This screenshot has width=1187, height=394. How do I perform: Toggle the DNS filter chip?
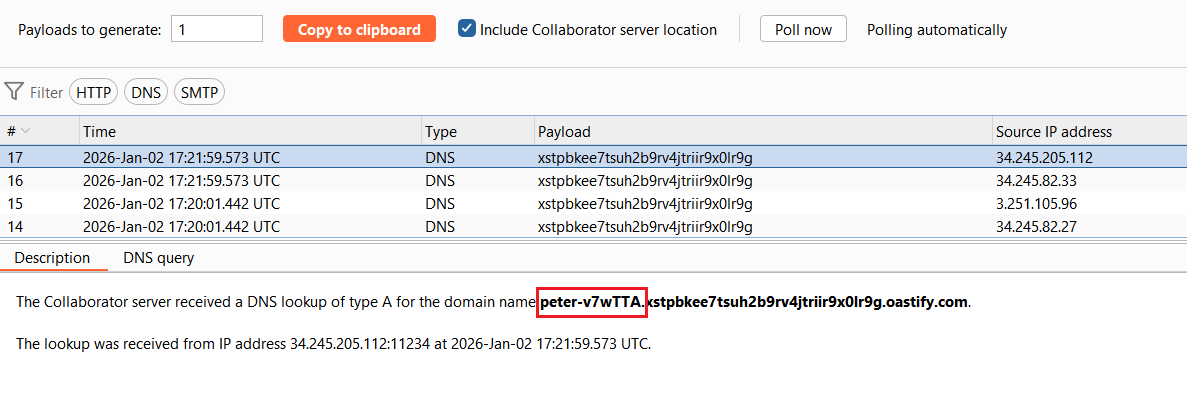(x=146, y=92)
